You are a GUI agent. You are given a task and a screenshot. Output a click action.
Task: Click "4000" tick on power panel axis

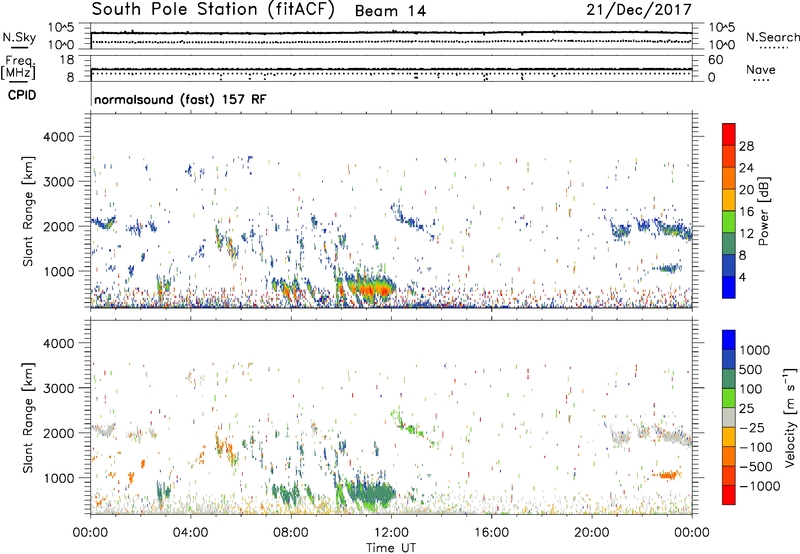pyautogui.click(x=58, y=137)
